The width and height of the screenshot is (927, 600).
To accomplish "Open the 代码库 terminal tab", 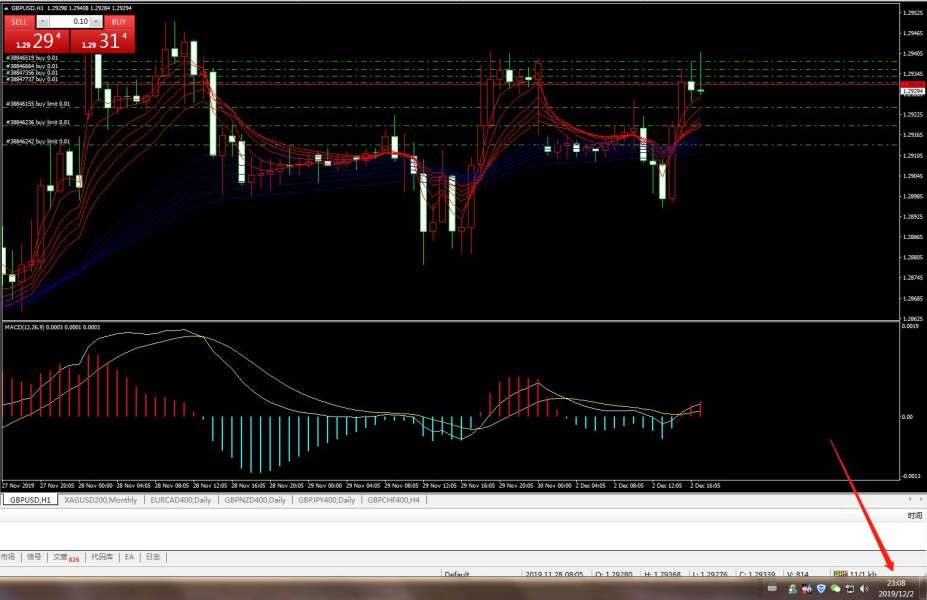I will point(102,557).
